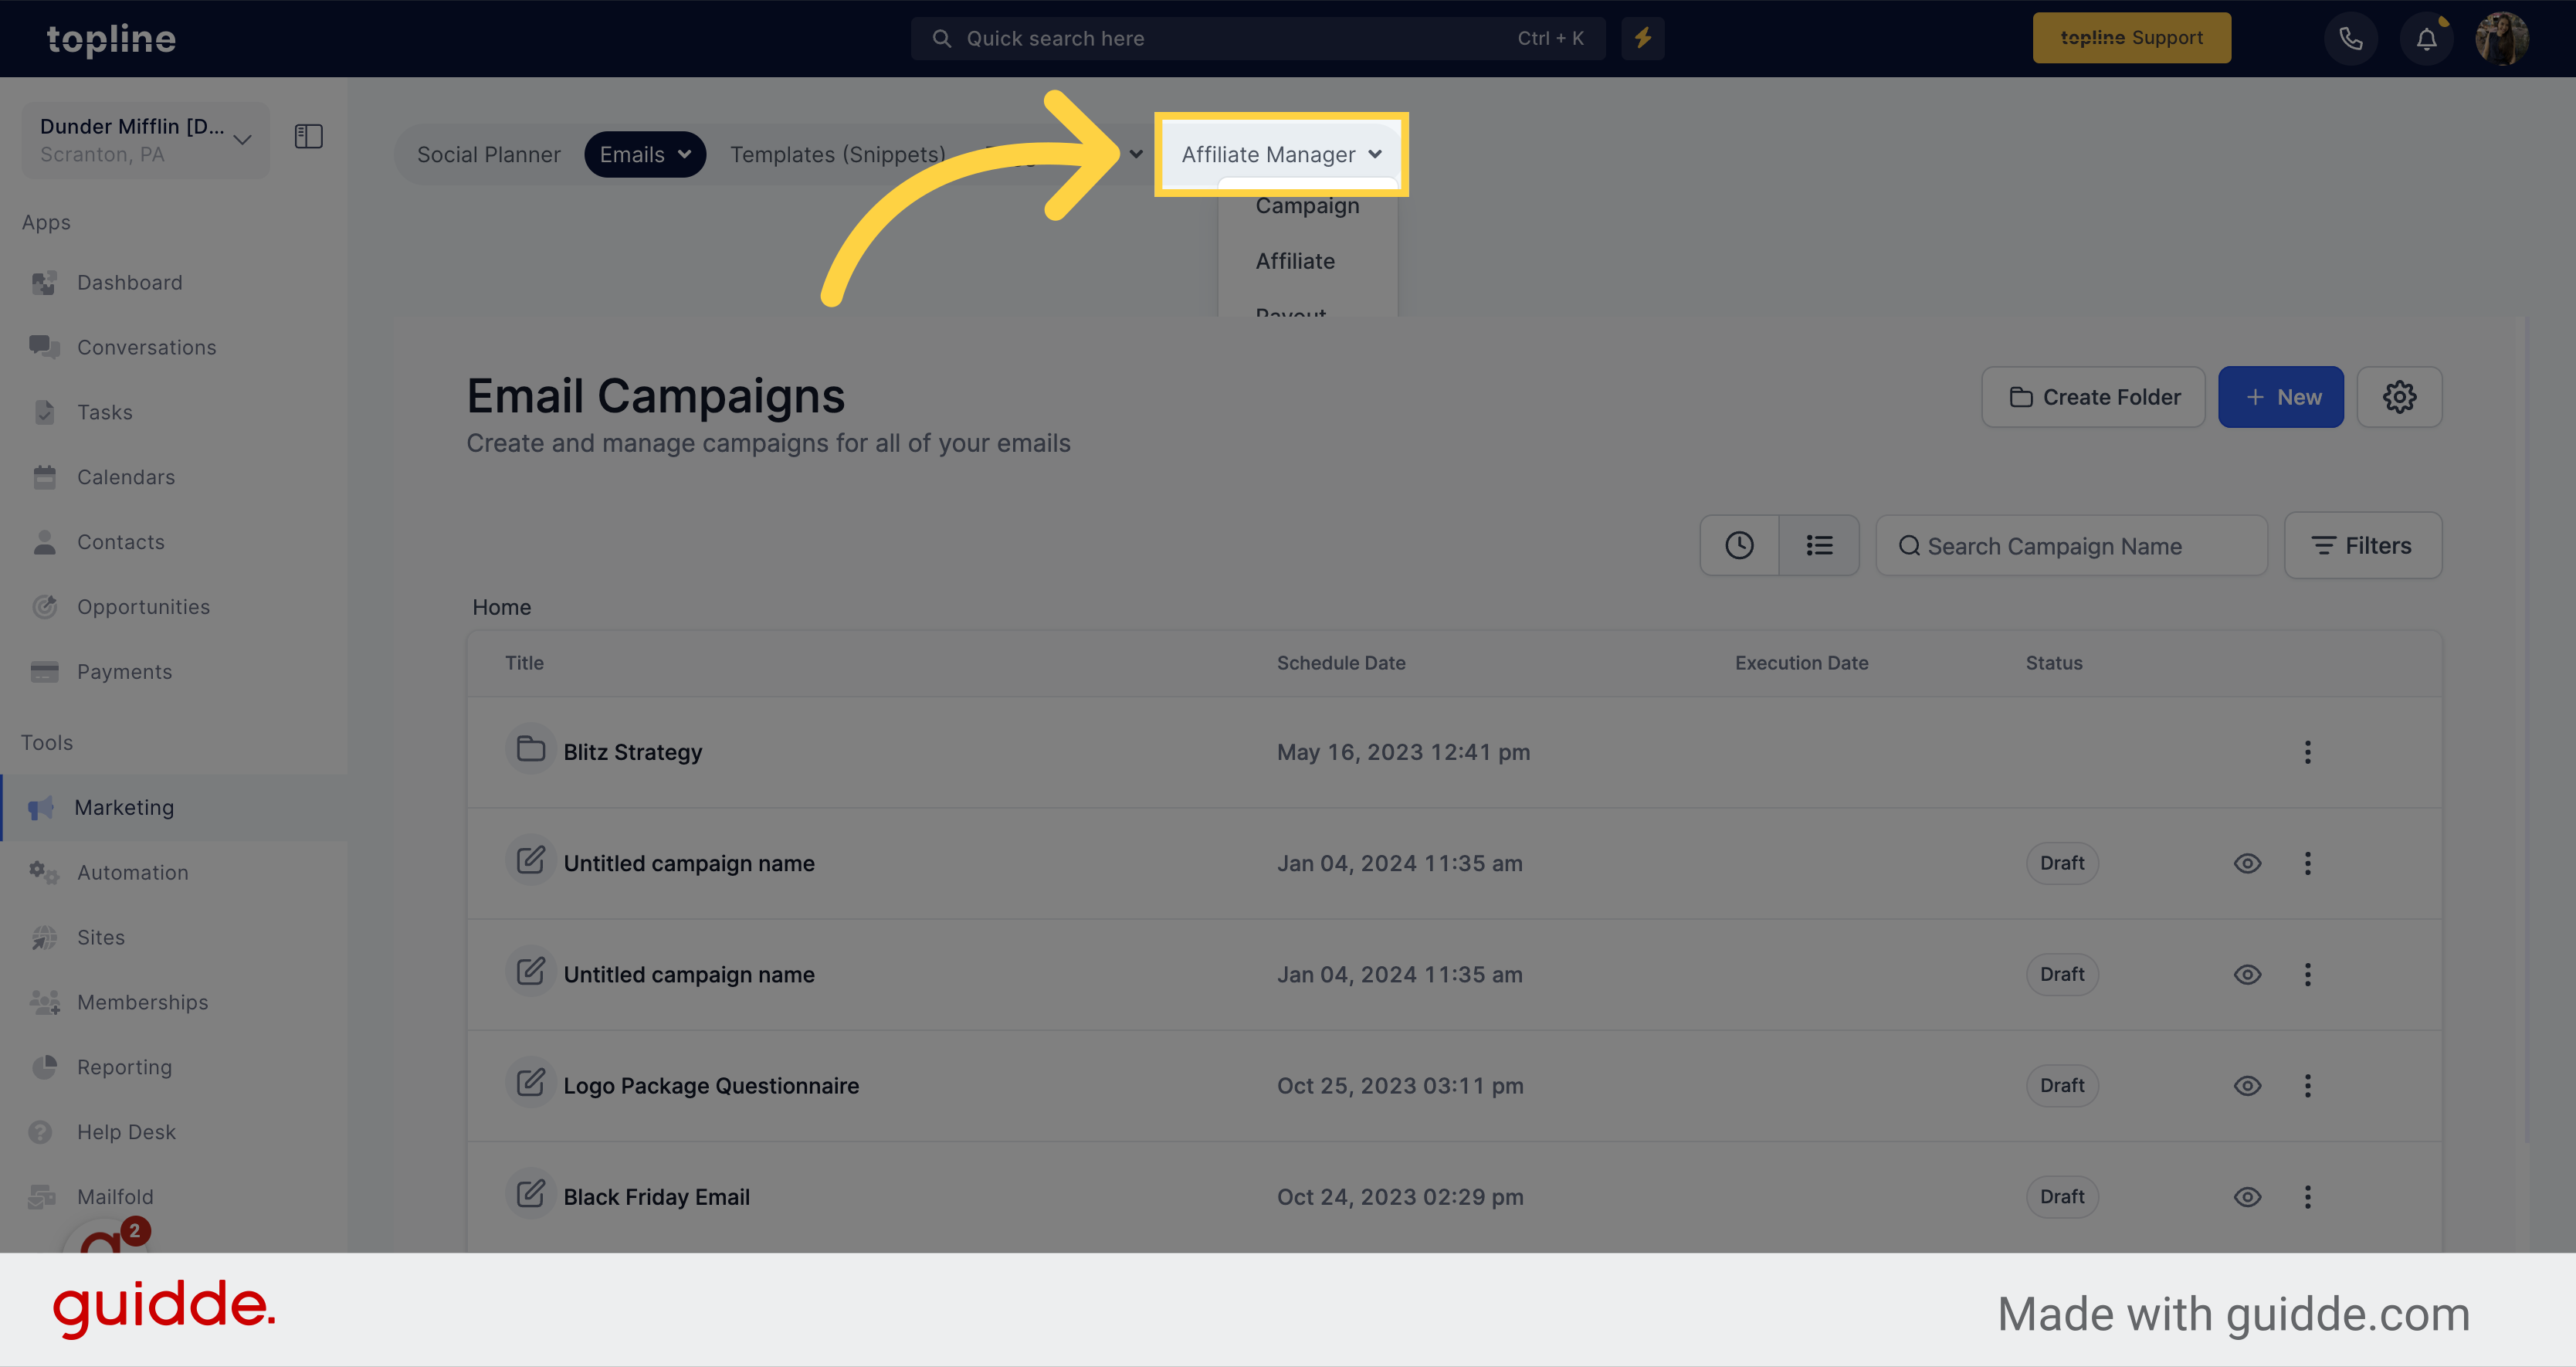Open Payments in the sidebar
The width and height of the screenshot is (2576, 1367).
pyautogui.click(x=125, y=672)
